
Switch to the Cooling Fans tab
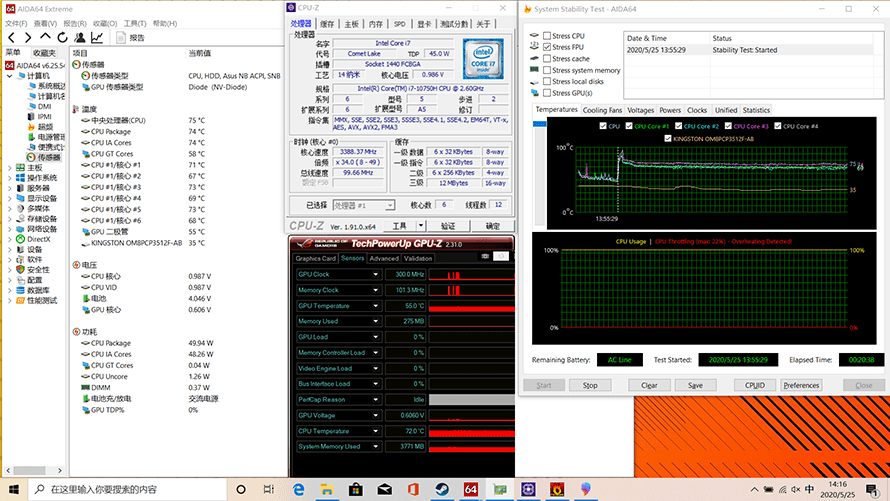[x=602, y=110]
